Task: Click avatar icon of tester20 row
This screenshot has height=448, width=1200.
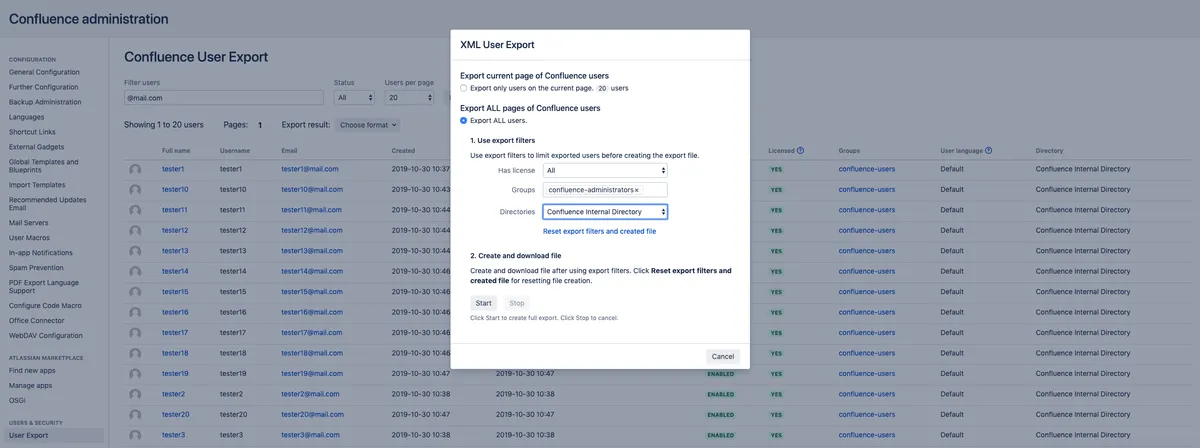Action: pyautogui.click(x=135, y=414)
